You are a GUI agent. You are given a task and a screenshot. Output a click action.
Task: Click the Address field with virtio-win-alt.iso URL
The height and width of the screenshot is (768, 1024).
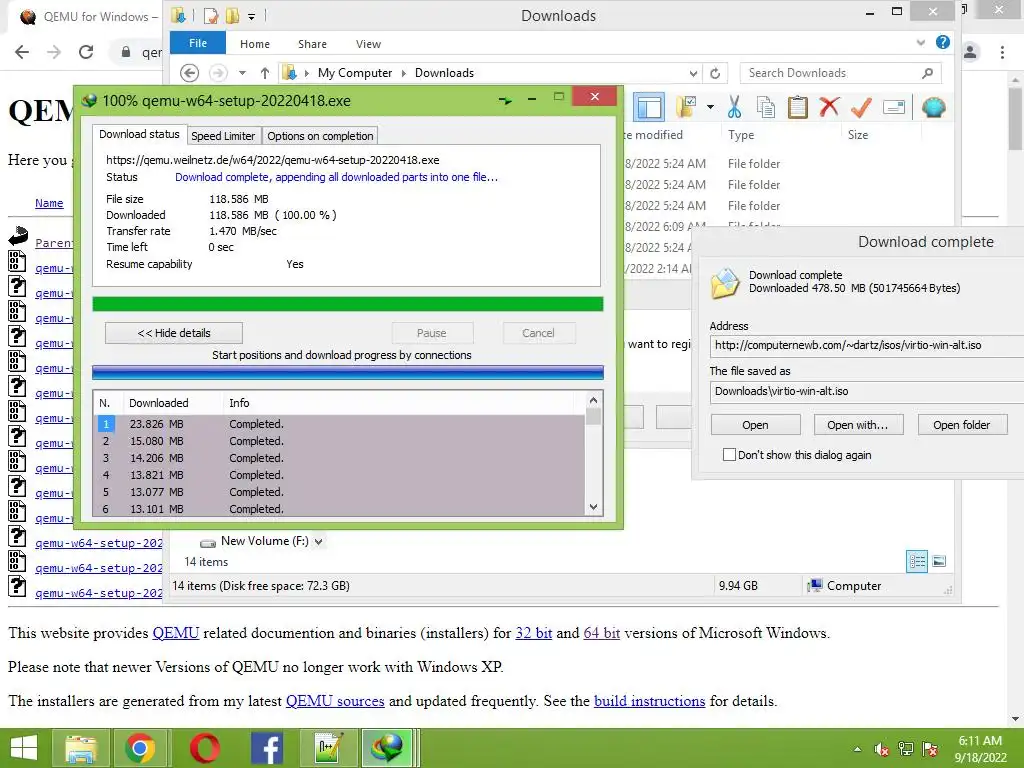[x=867, y=345]
